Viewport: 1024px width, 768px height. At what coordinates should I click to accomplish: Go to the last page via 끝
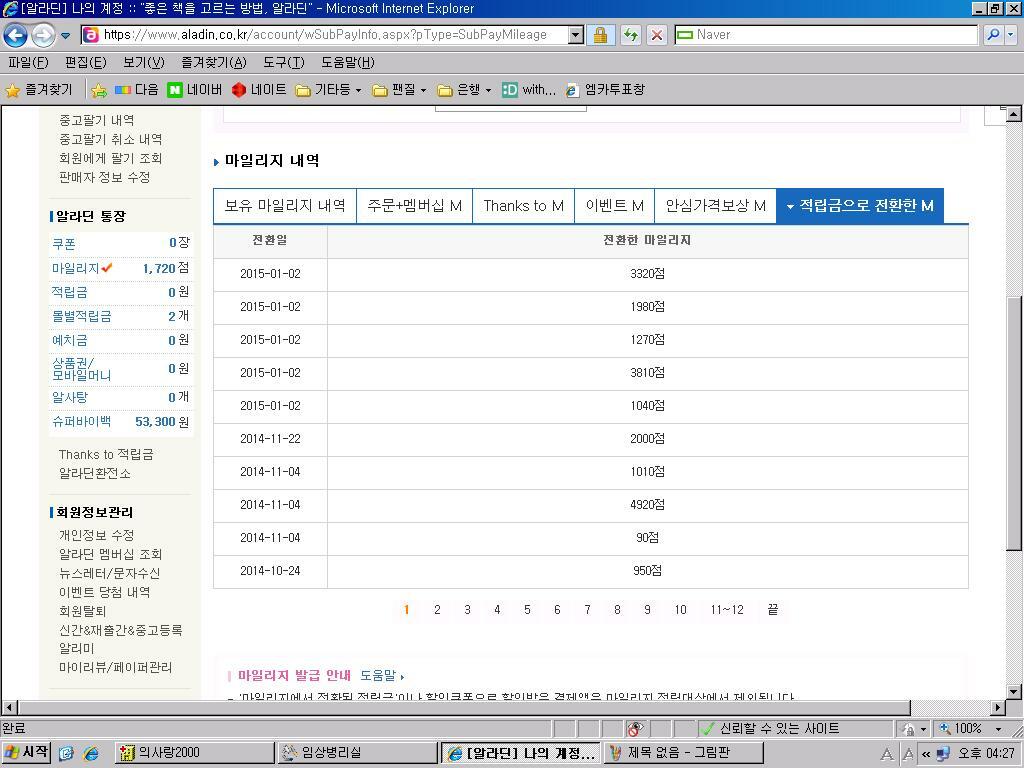[x=773, y=610]
